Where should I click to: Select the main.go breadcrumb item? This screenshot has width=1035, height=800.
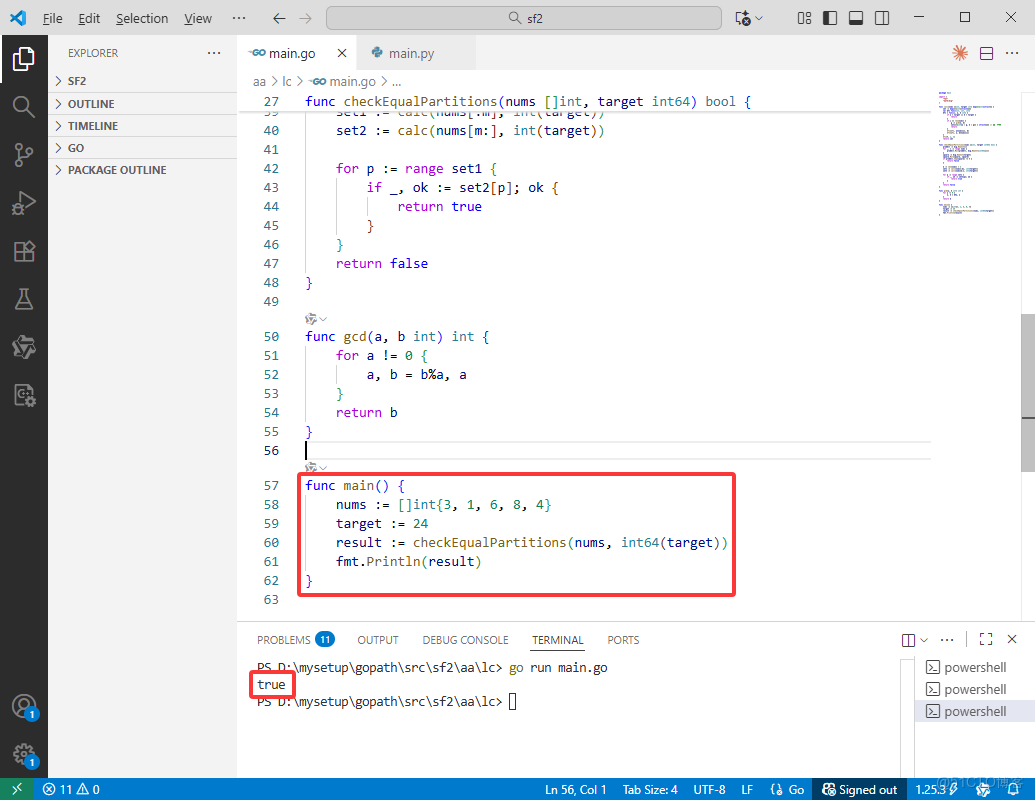(x=343, y=81)
